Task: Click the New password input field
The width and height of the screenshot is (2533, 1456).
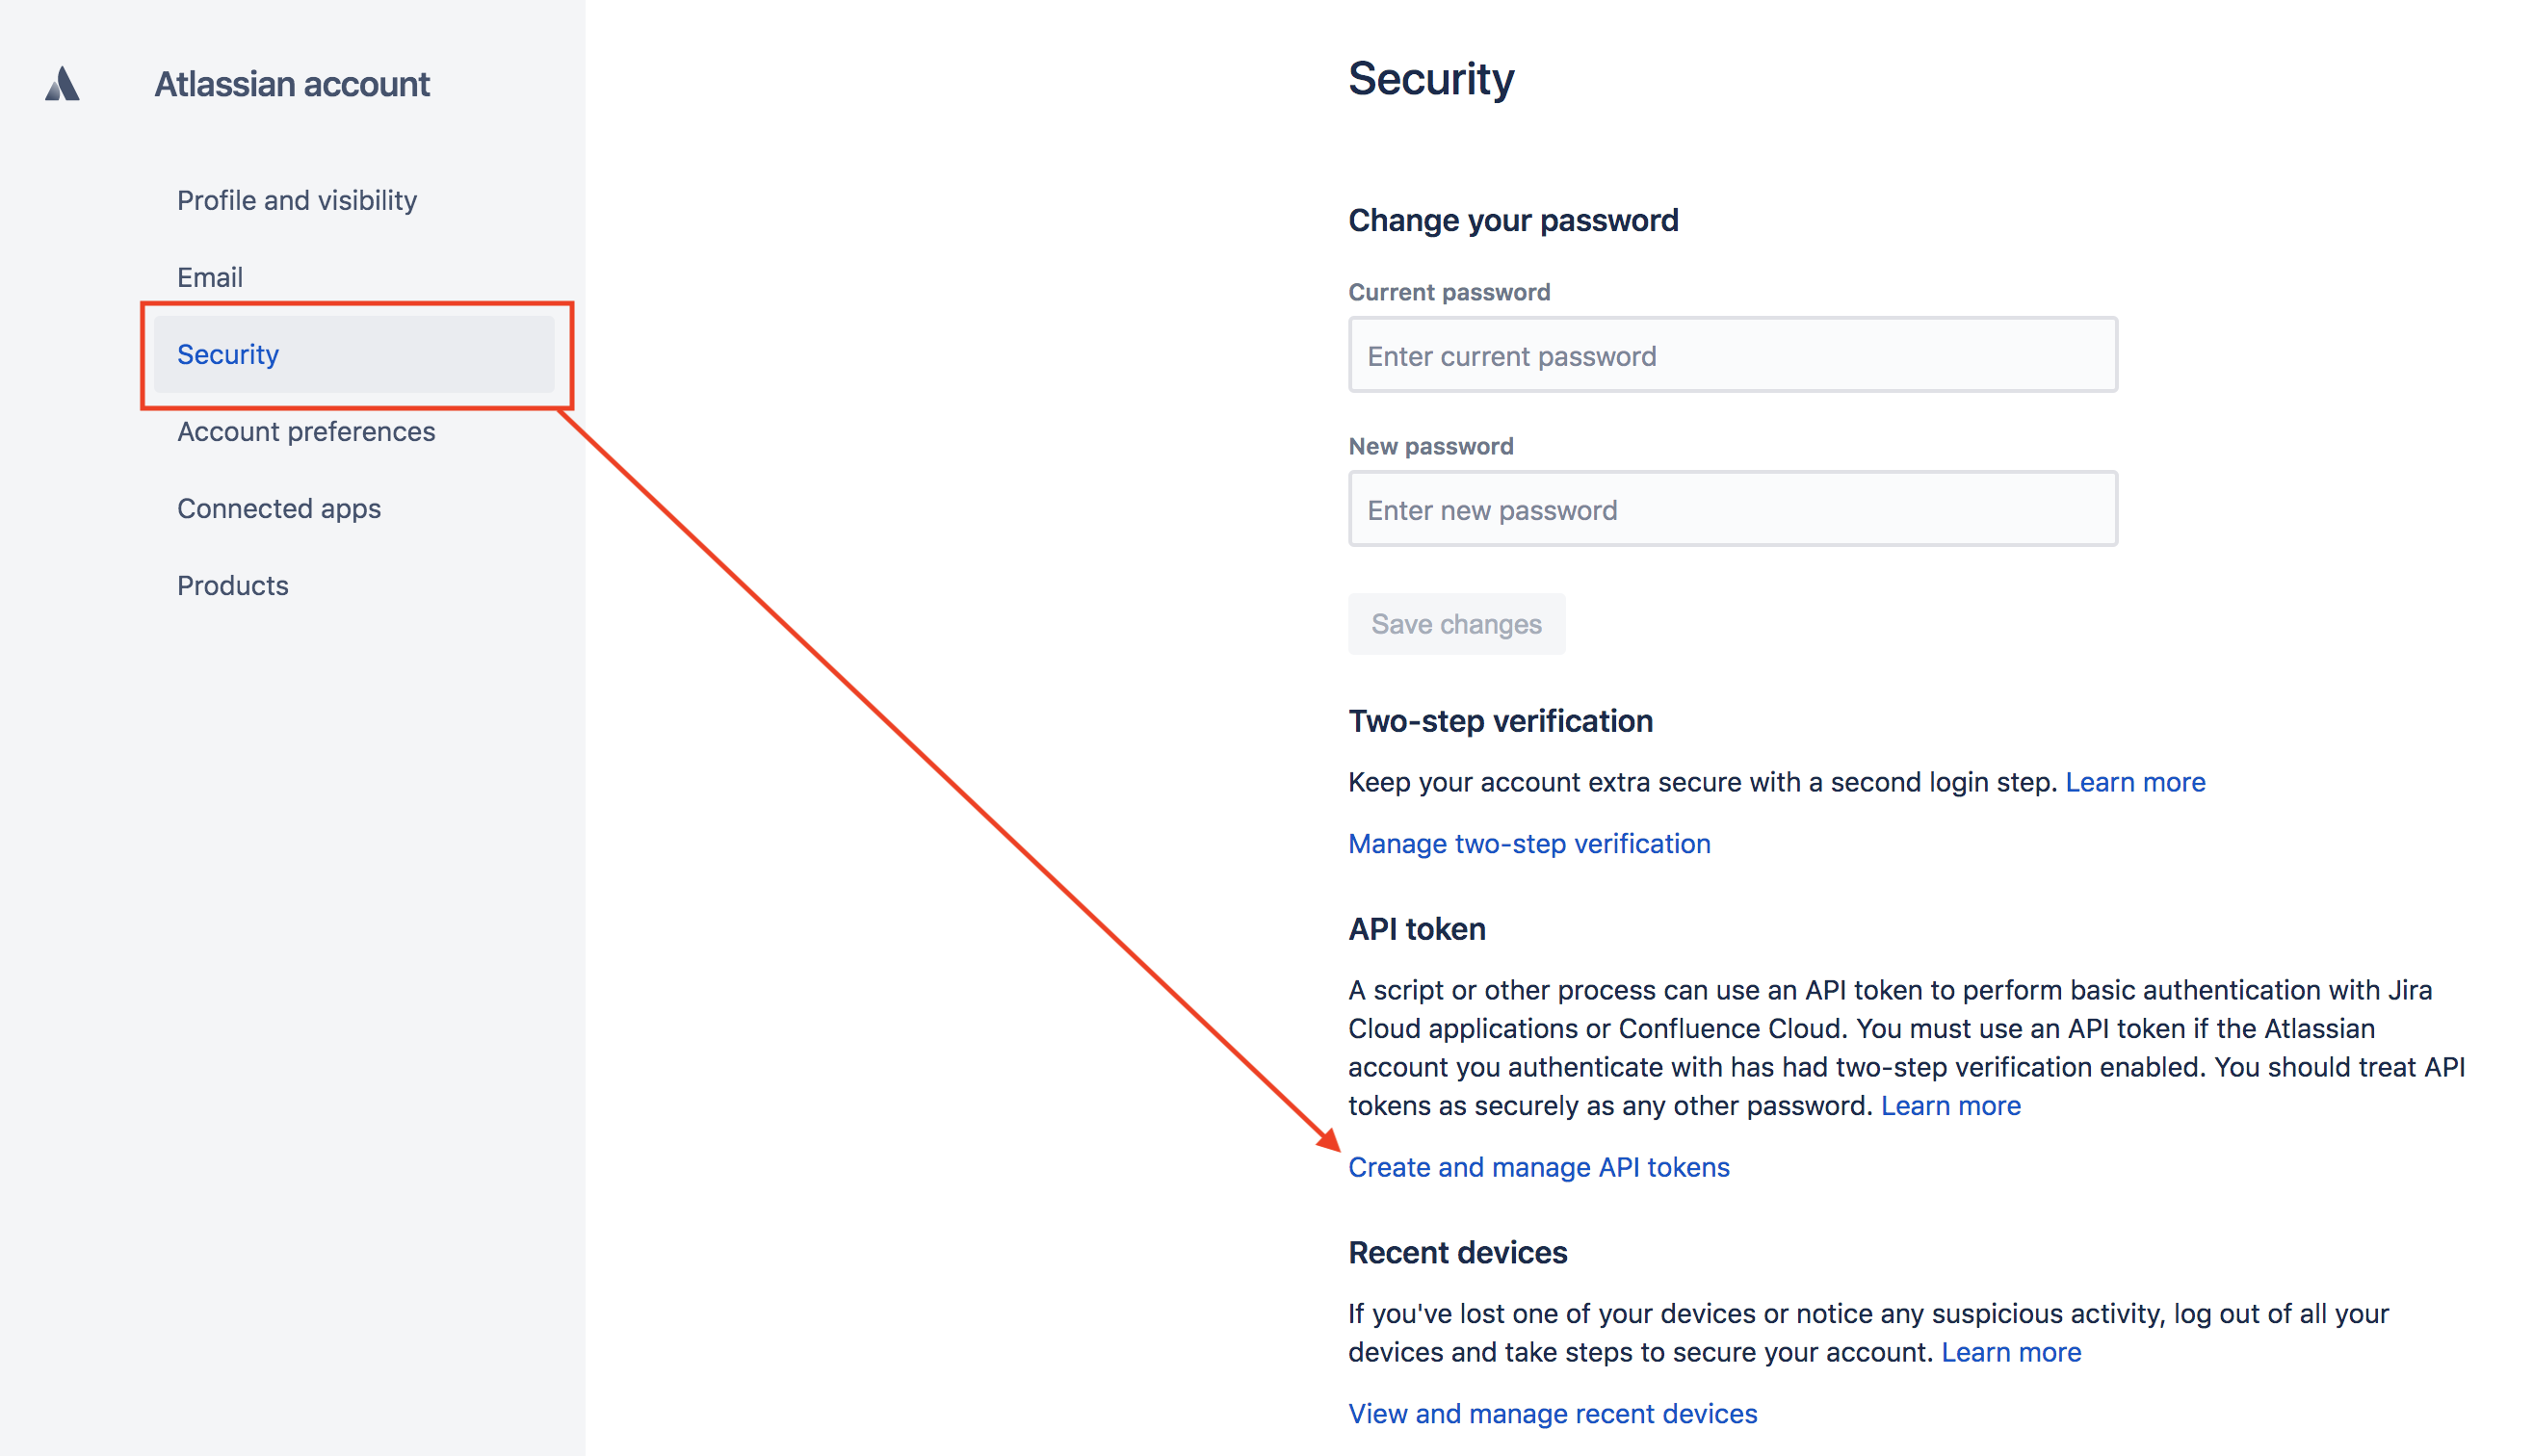Action: [x=1732, y=509]
